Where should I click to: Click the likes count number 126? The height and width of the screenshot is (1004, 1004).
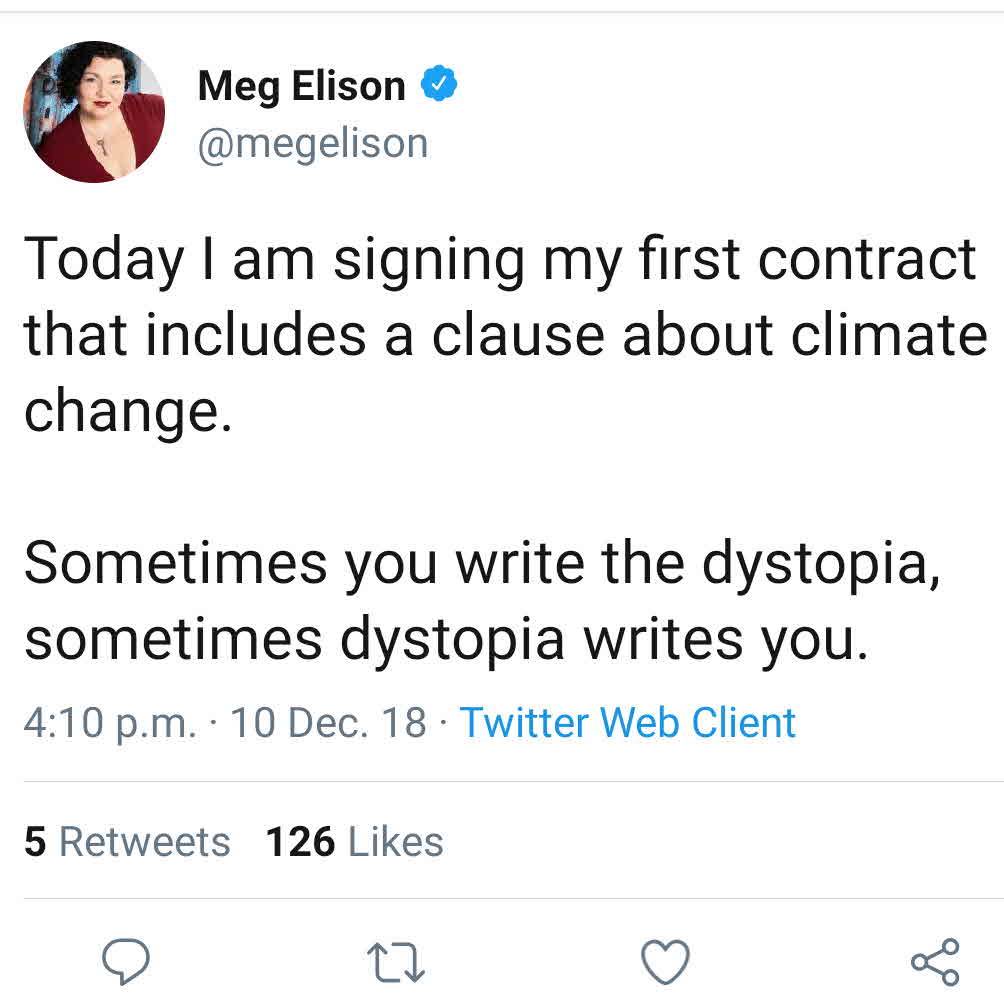point(299,842)
